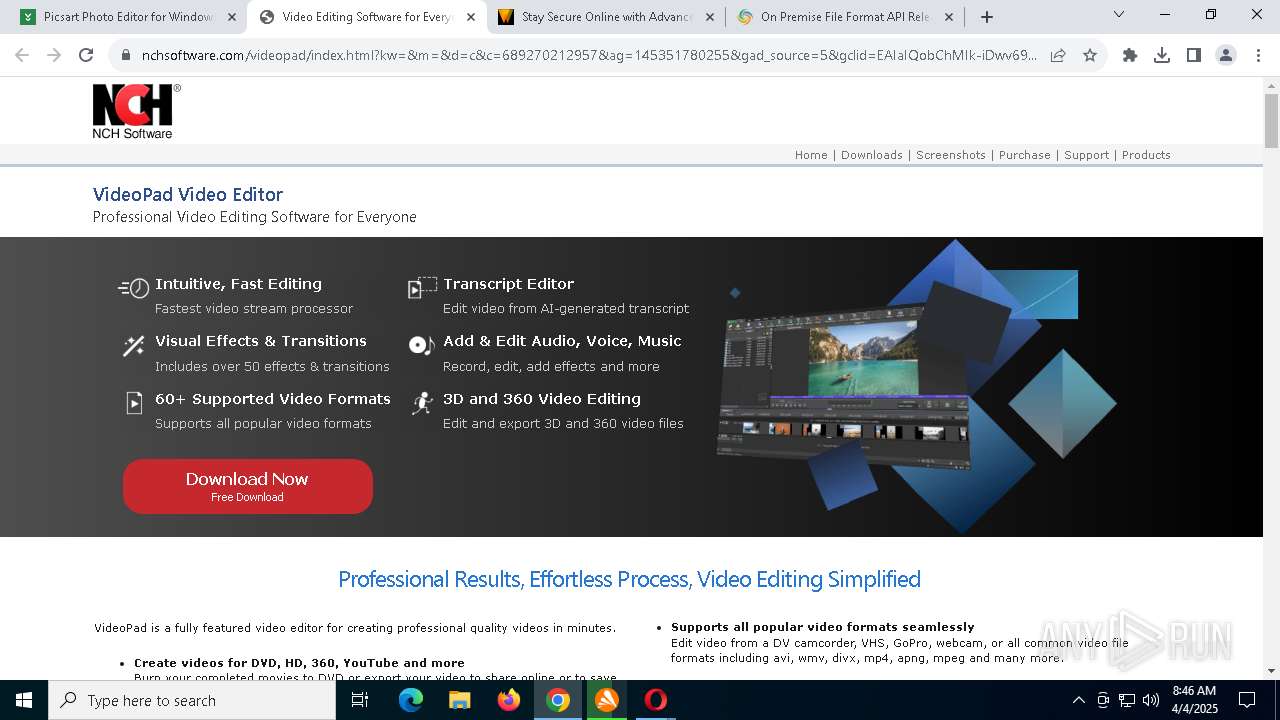Close the Stay Secure Online tab

point(710,17)
